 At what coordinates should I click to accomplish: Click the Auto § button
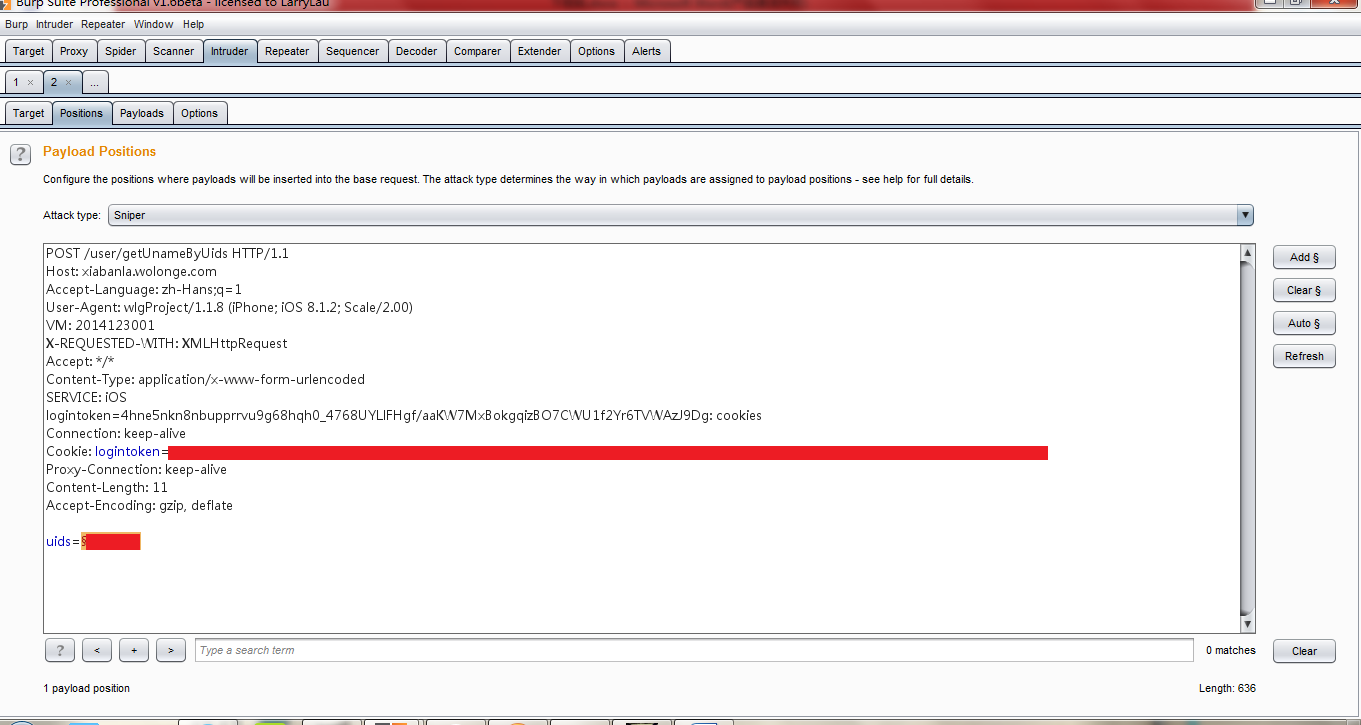[1304, 323]
